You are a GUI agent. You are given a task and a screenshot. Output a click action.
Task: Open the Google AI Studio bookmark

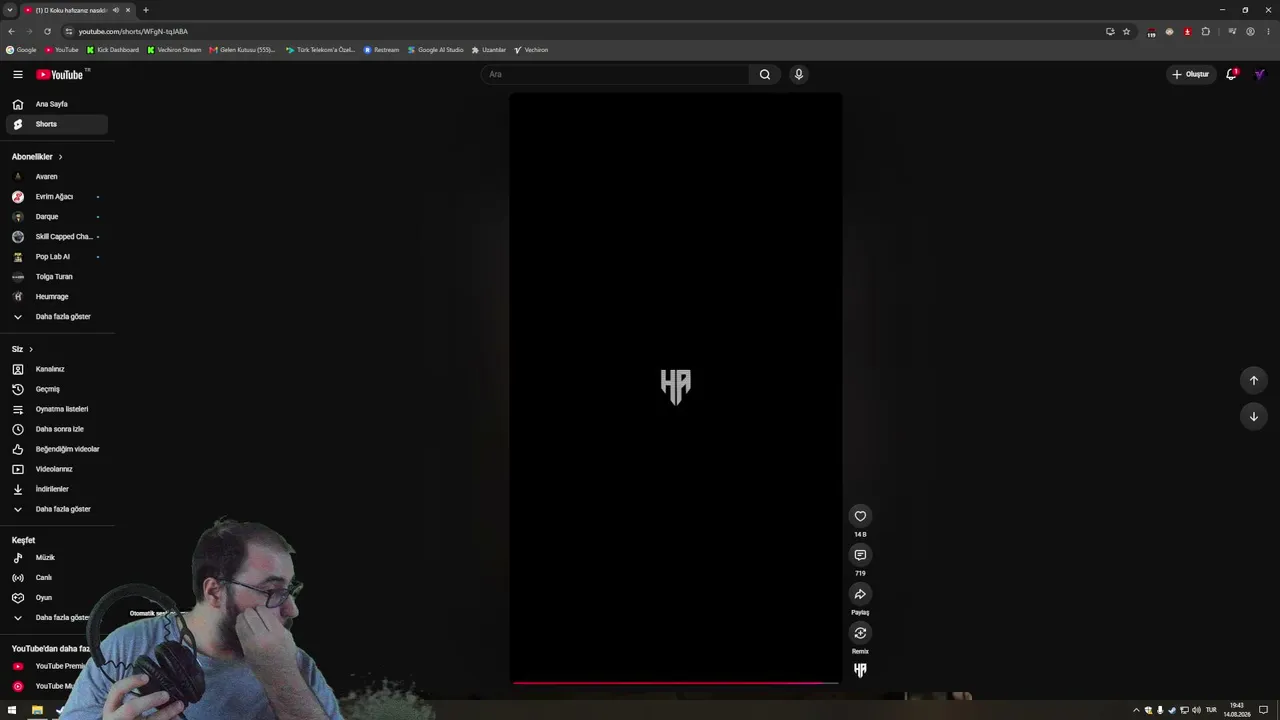tap(435, 49)
